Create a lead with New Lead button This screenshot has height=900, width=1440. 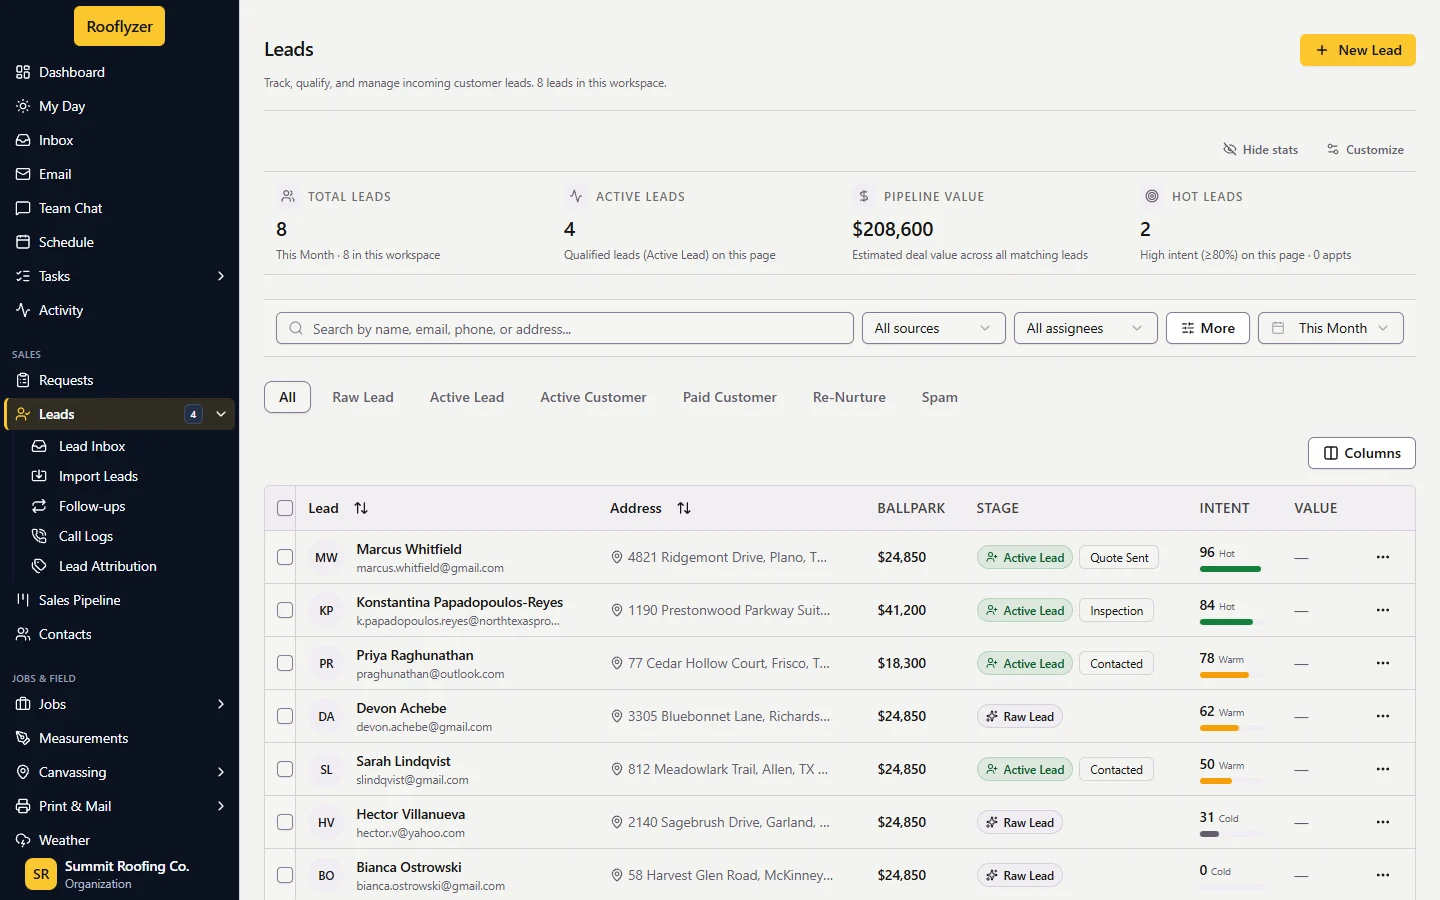point(1358,50)
